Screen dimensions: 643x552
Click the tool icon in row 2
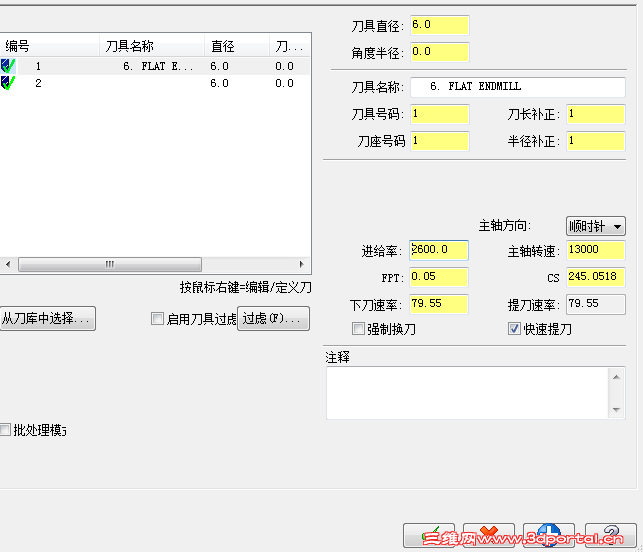(8, 83)
